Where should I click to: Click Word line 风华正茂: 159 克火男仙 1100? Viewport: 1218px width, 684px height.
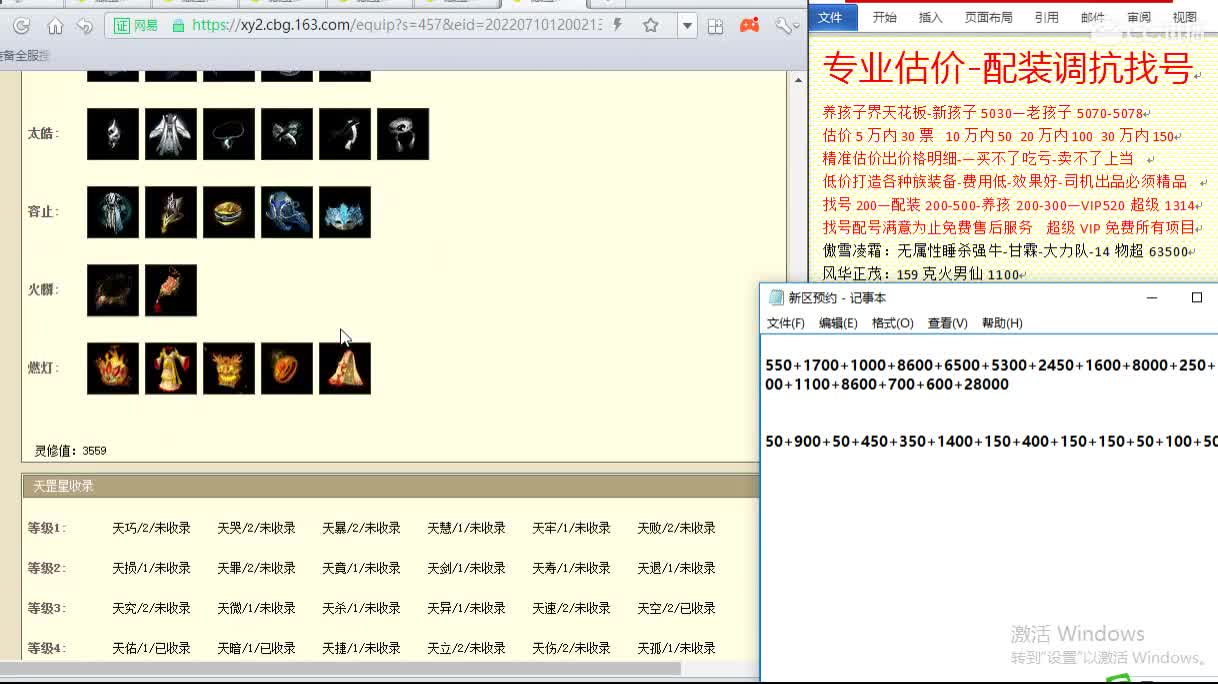pos(921,274)
